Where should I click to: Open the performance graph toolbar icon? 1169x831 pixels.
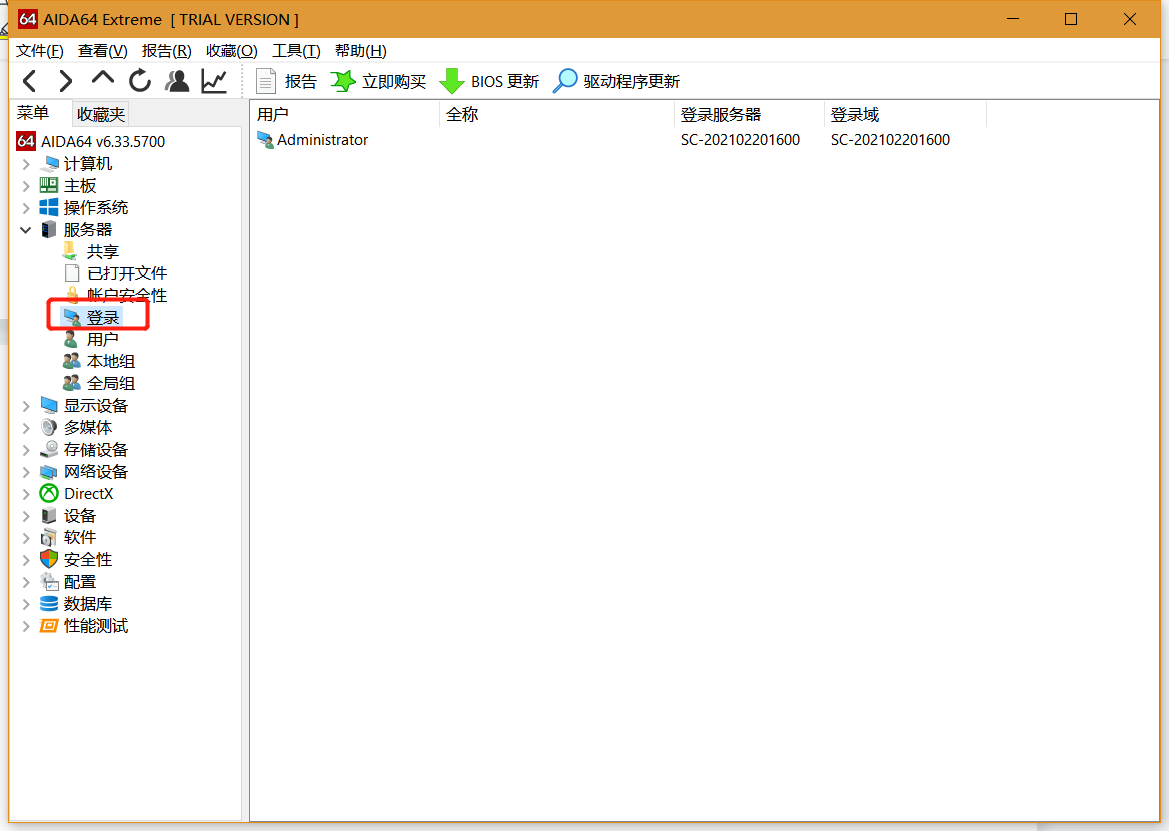(x=214, y=81)
